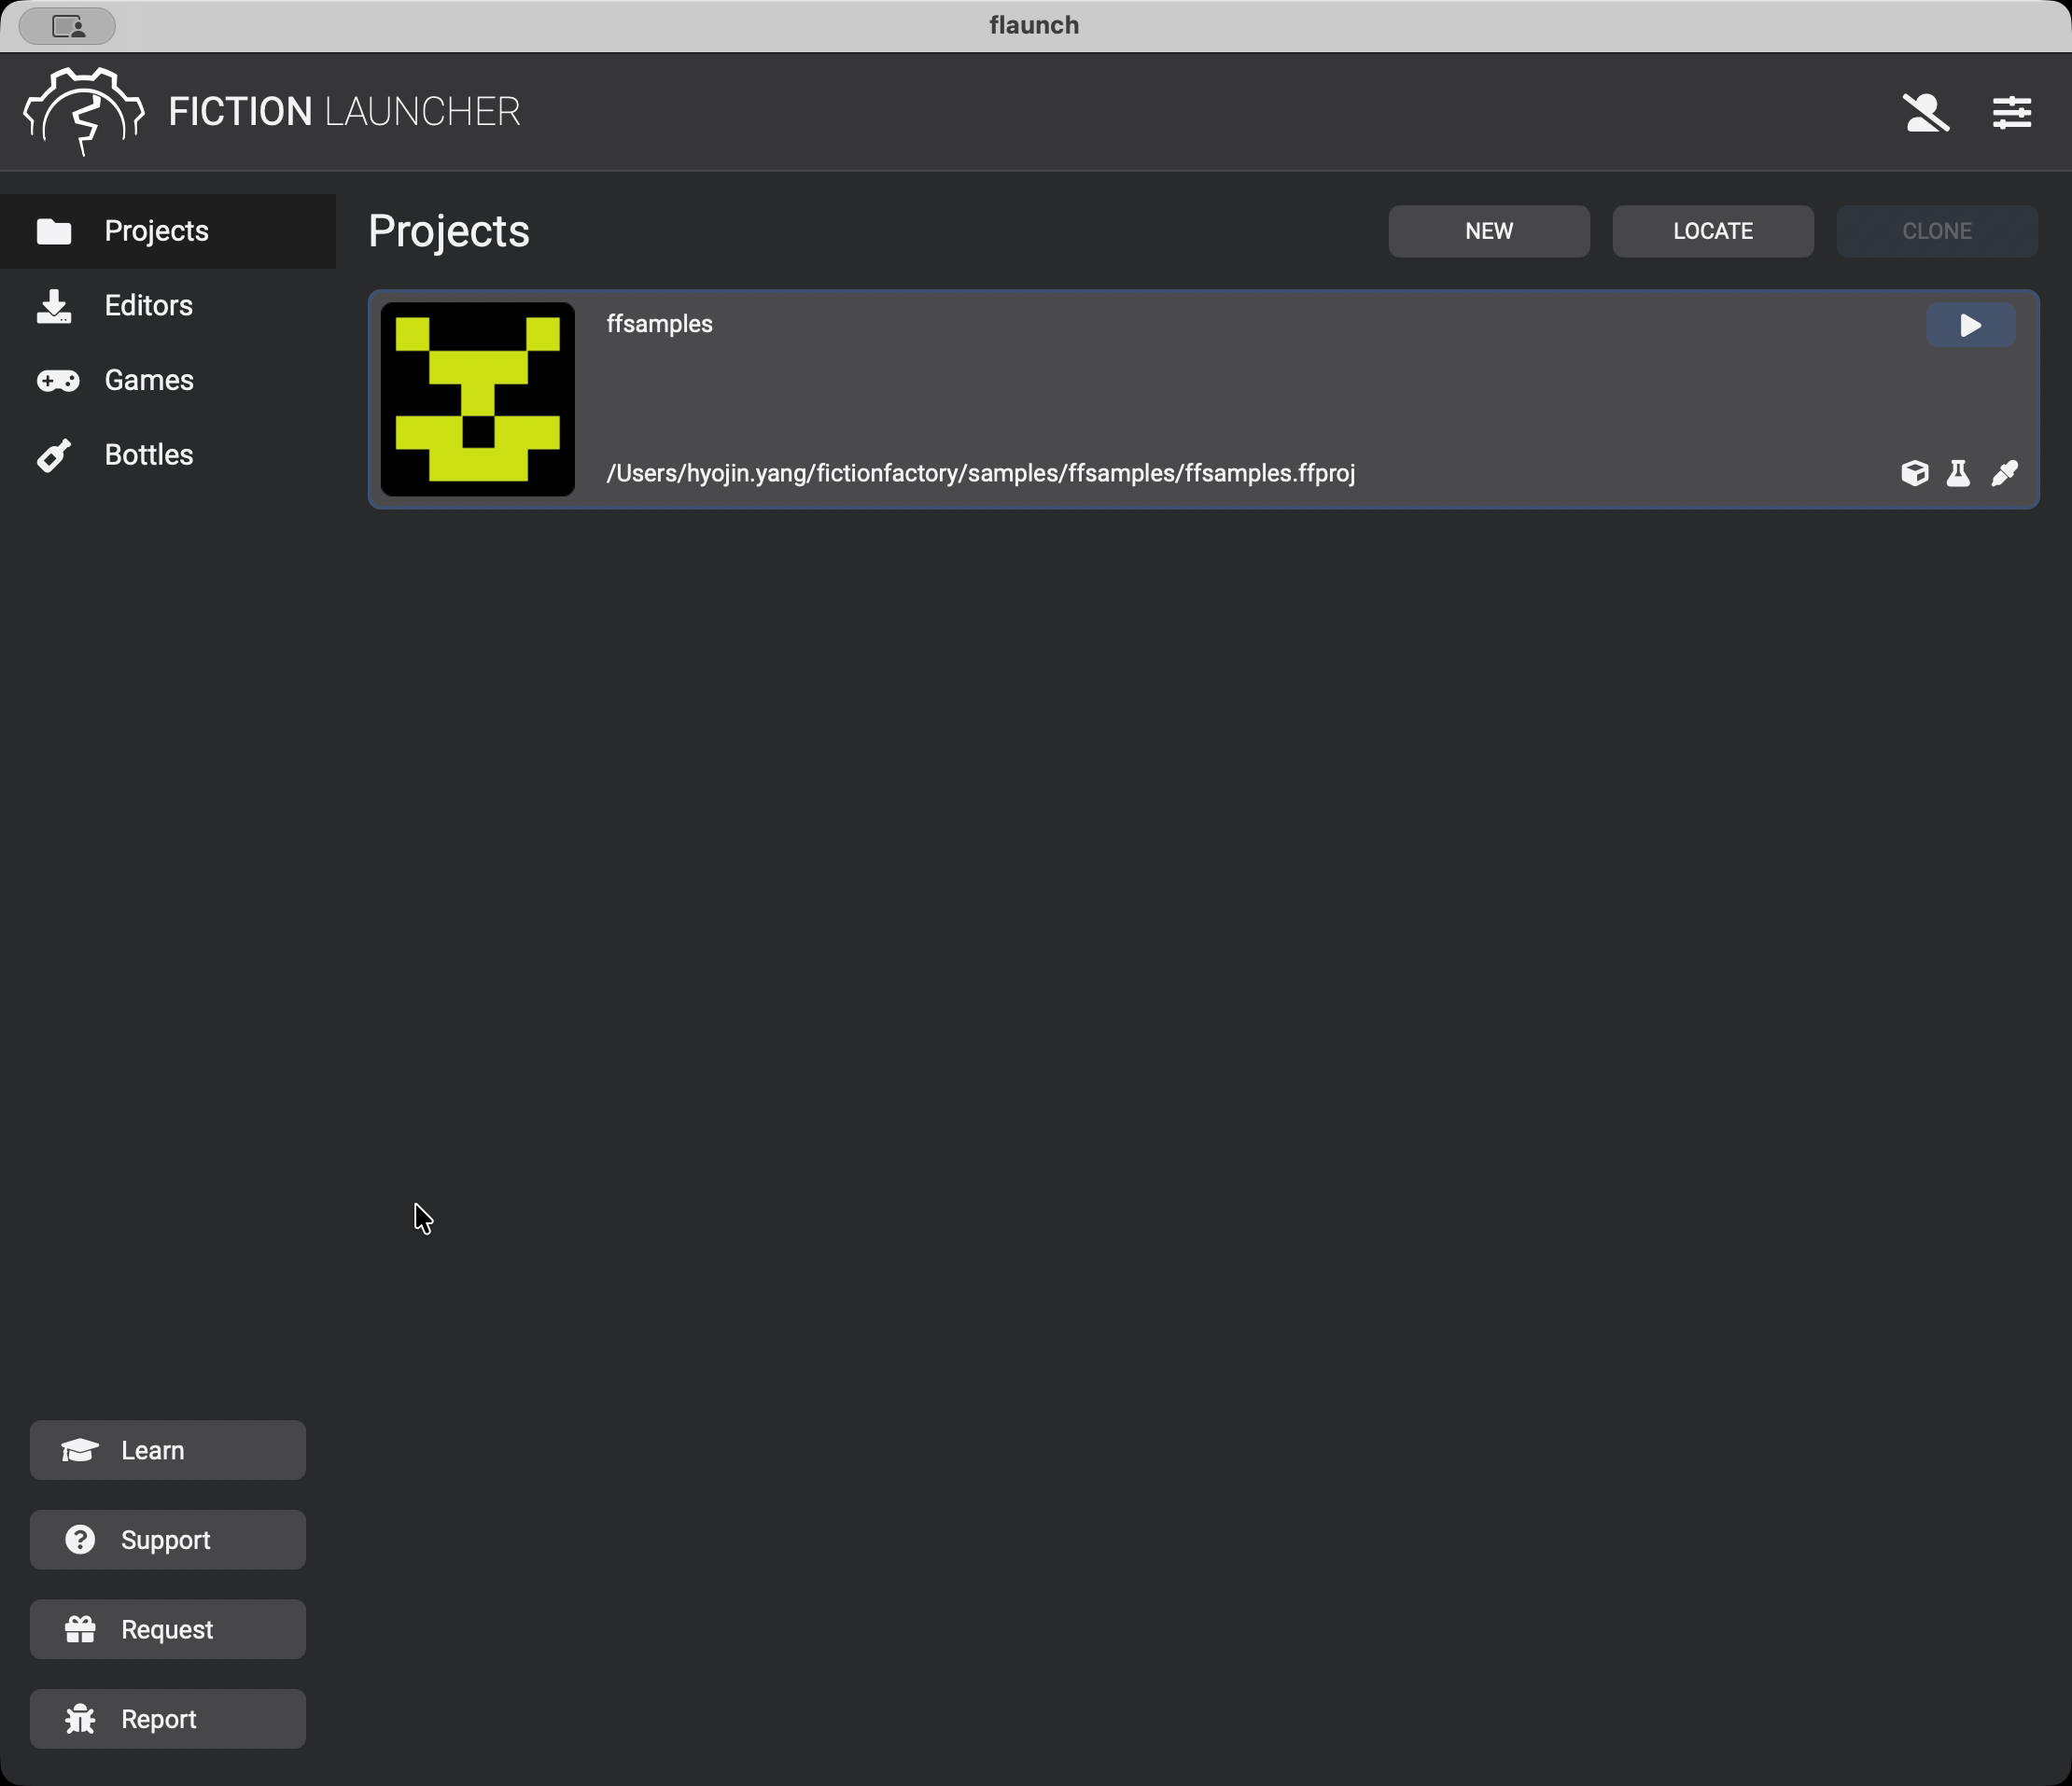The height and width of the screenshot is (1786, 2072).
Task: Click the ffsamples flask icon
Action: (x=1958, y=473)
